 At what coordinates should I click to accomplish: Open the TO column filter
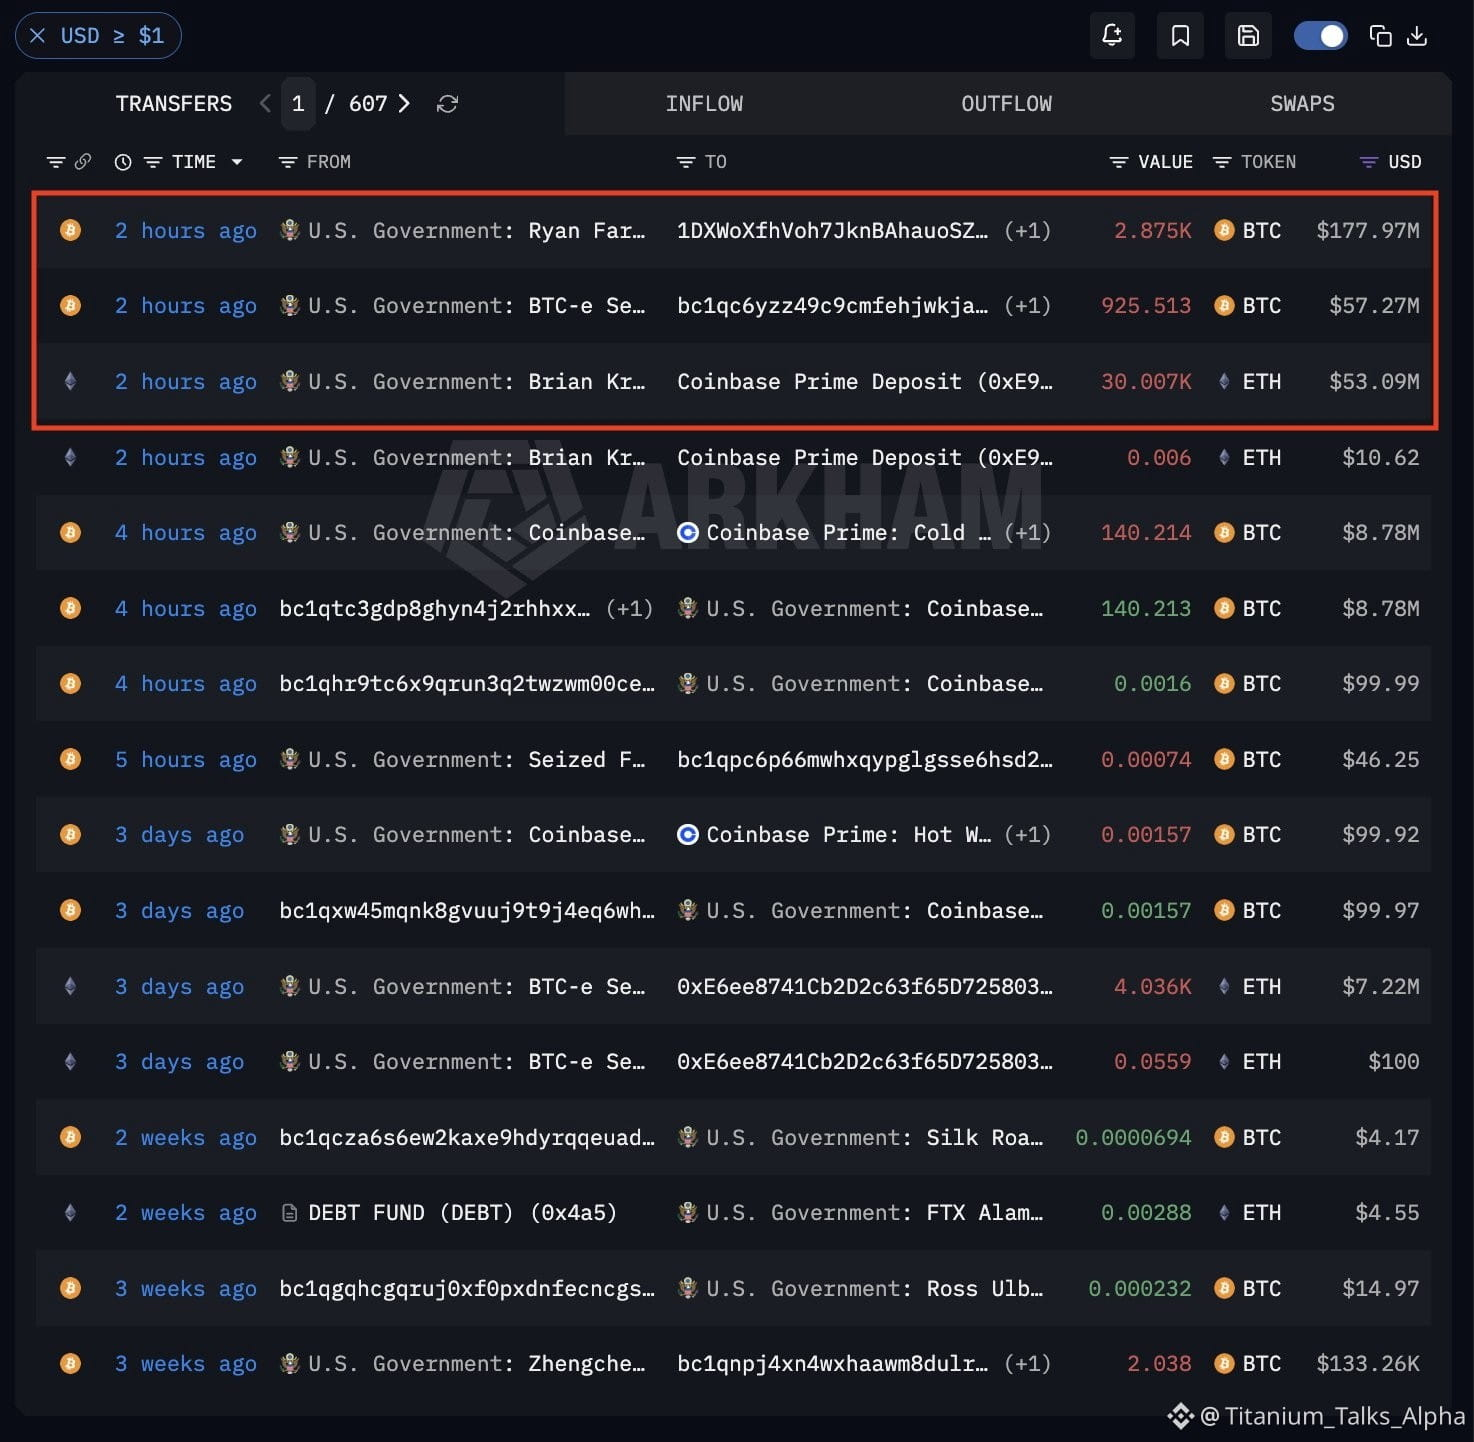pyautogui.click(x=686, y=162)
